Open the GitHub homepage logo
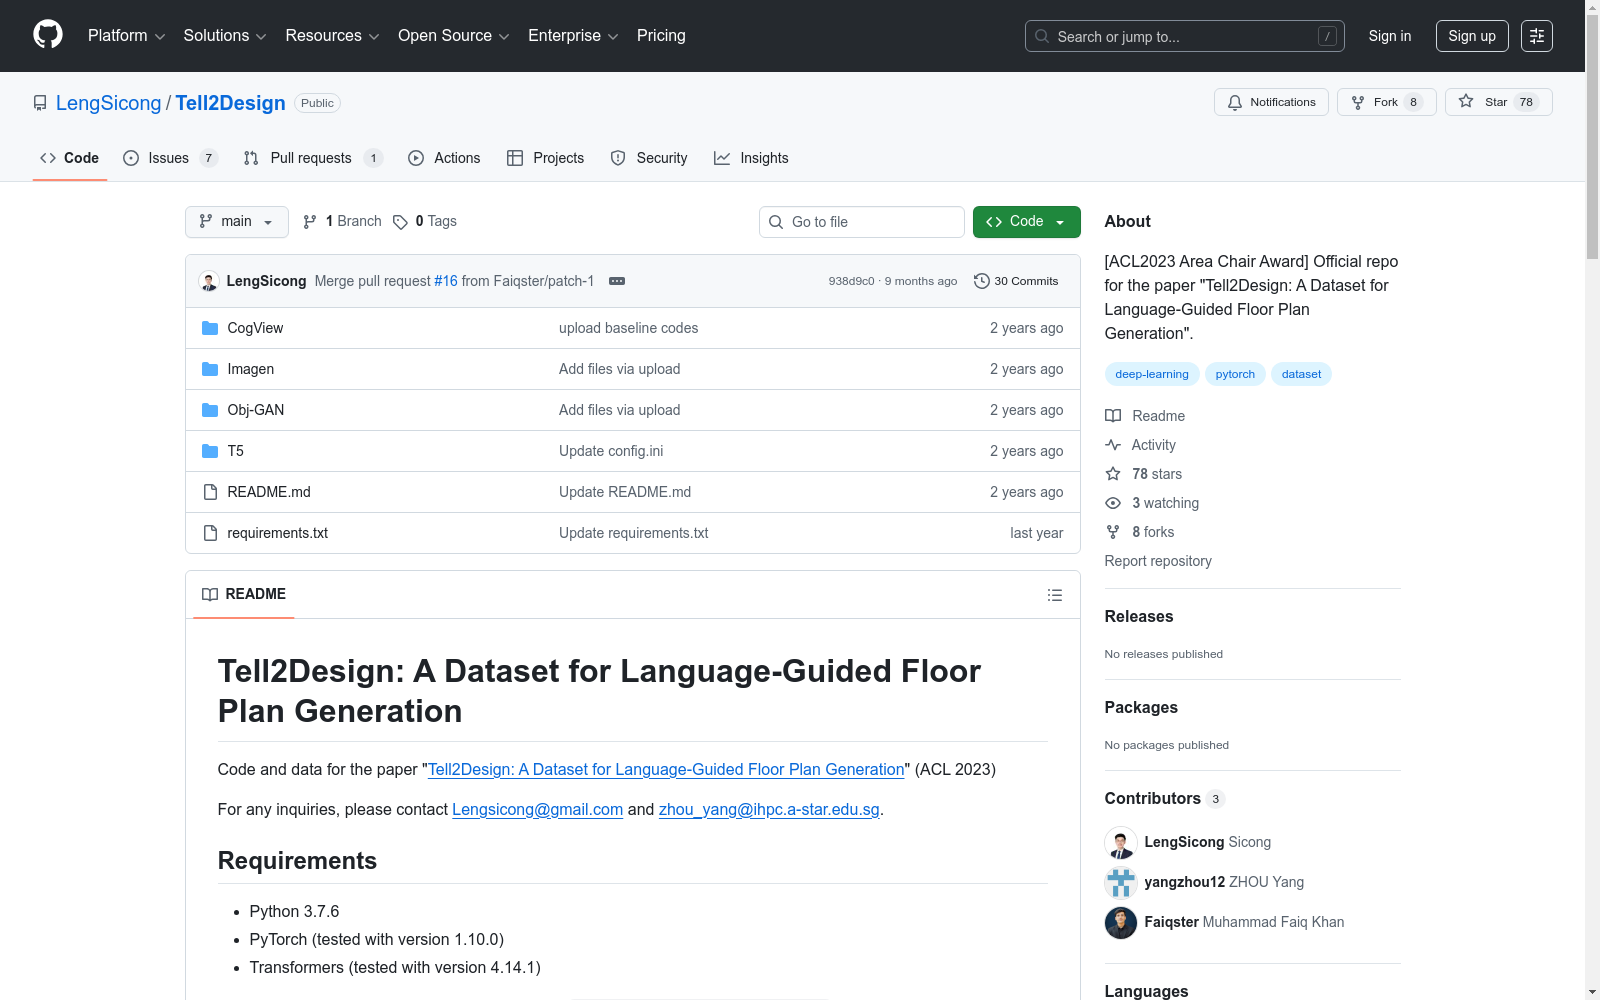The height and width of the screenshot is (1000, 1600). tap(48, 35)
